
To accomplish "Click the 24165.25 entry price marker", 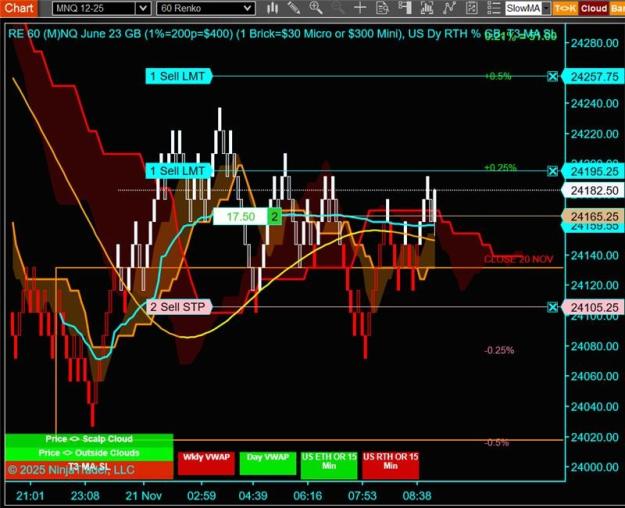I will [x=594, y=217].
